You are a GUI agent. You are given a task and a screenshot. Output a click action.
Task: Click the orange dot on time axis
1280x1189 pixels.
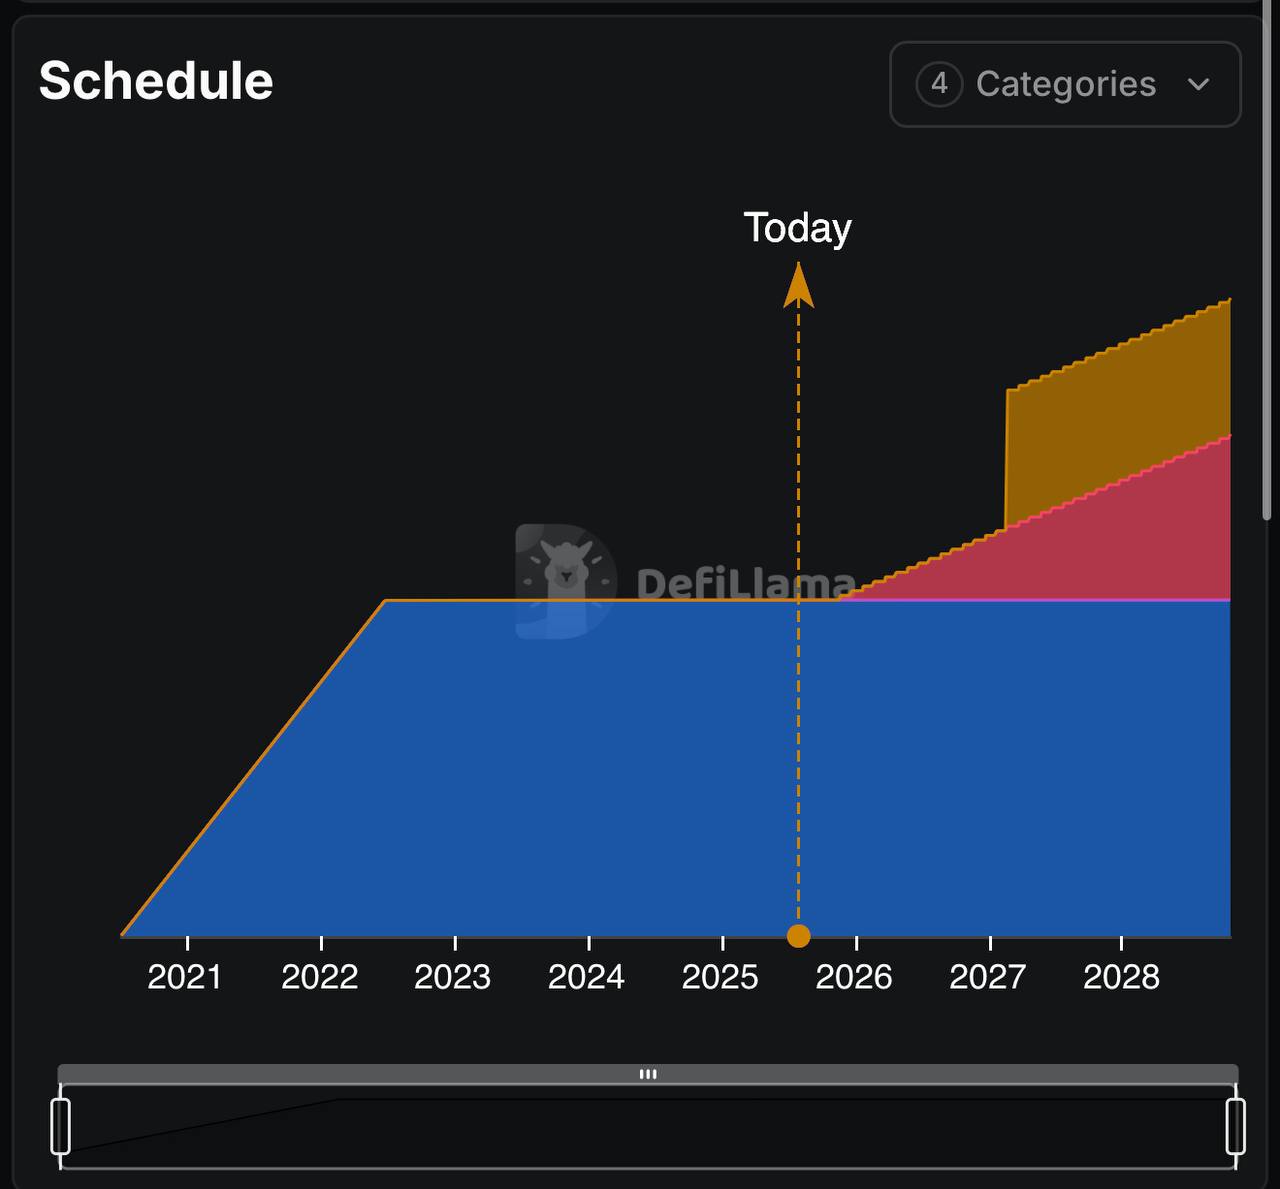point(798,936)
